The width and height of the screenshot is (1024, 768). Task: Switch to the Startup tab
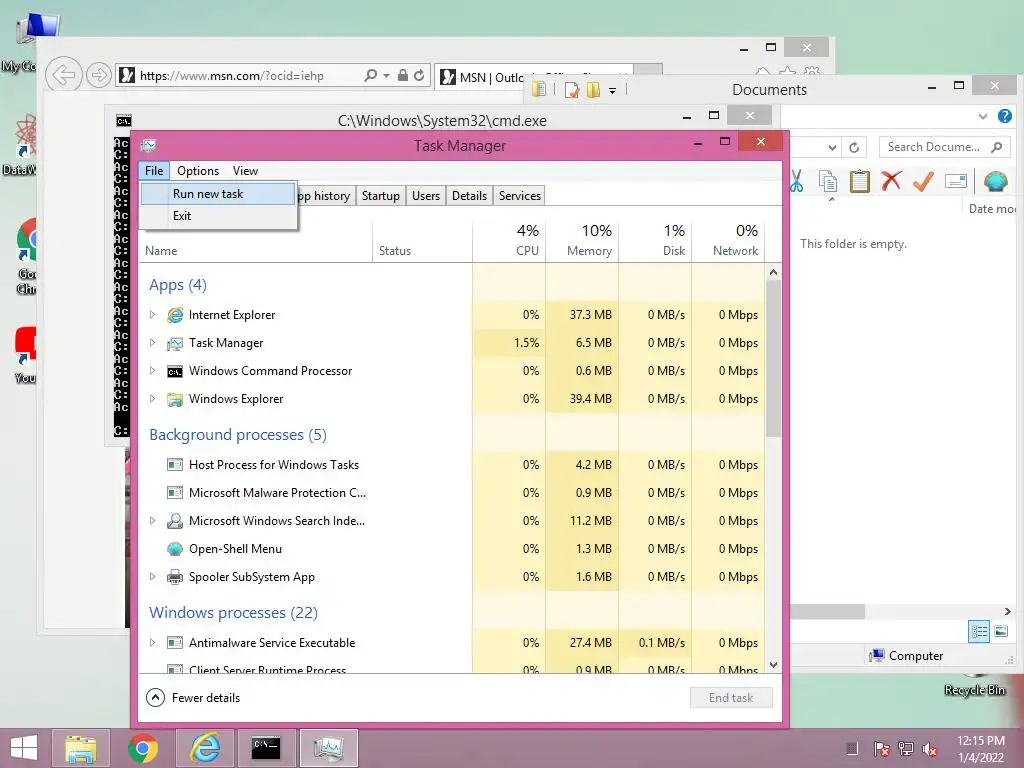[380, 196]
